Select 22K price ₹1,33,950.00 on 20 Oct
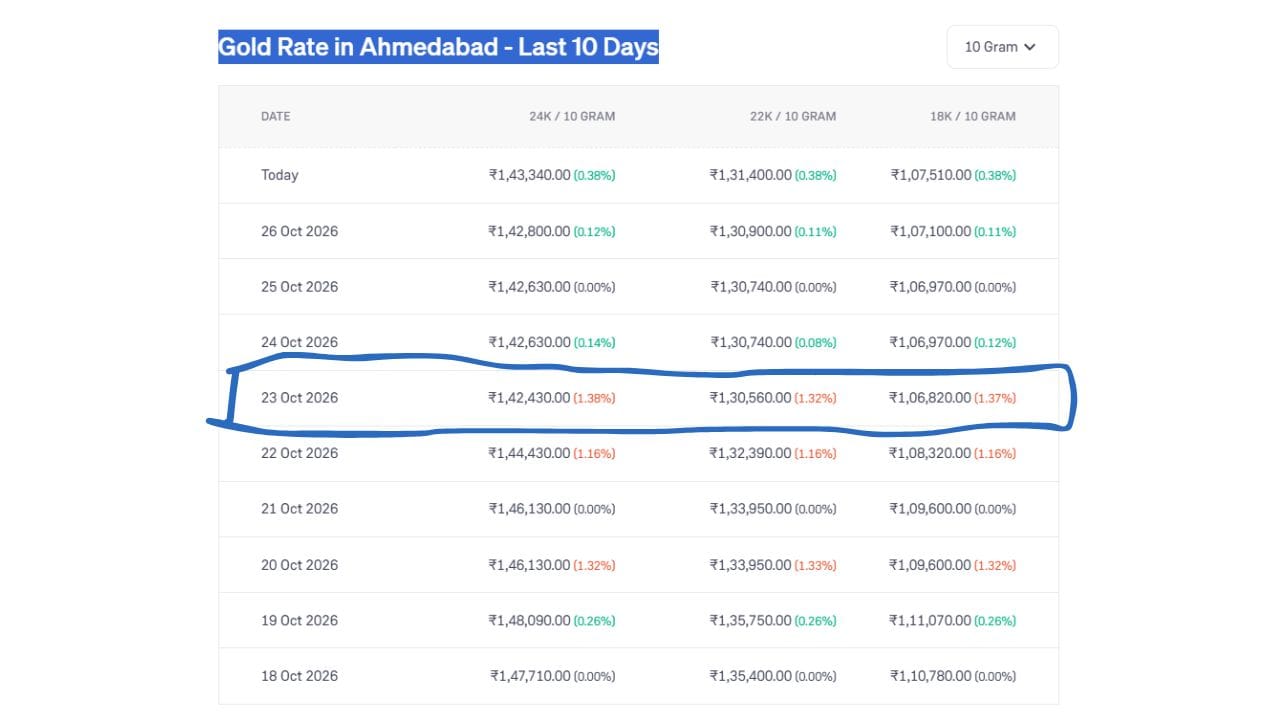Image resolution: width=1280 pixels, height=720 pixels. point(751,565)
